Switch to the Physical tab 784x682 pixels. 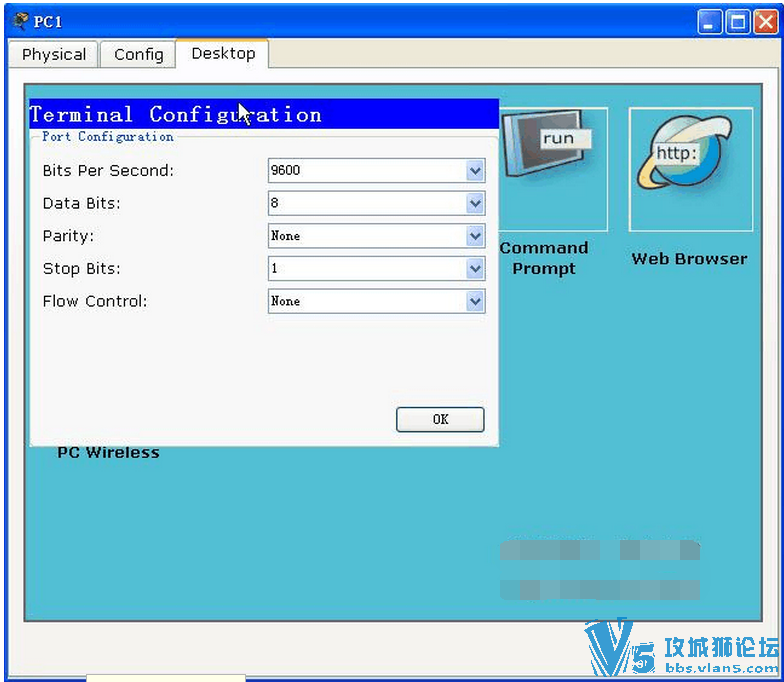coord(54,54)
